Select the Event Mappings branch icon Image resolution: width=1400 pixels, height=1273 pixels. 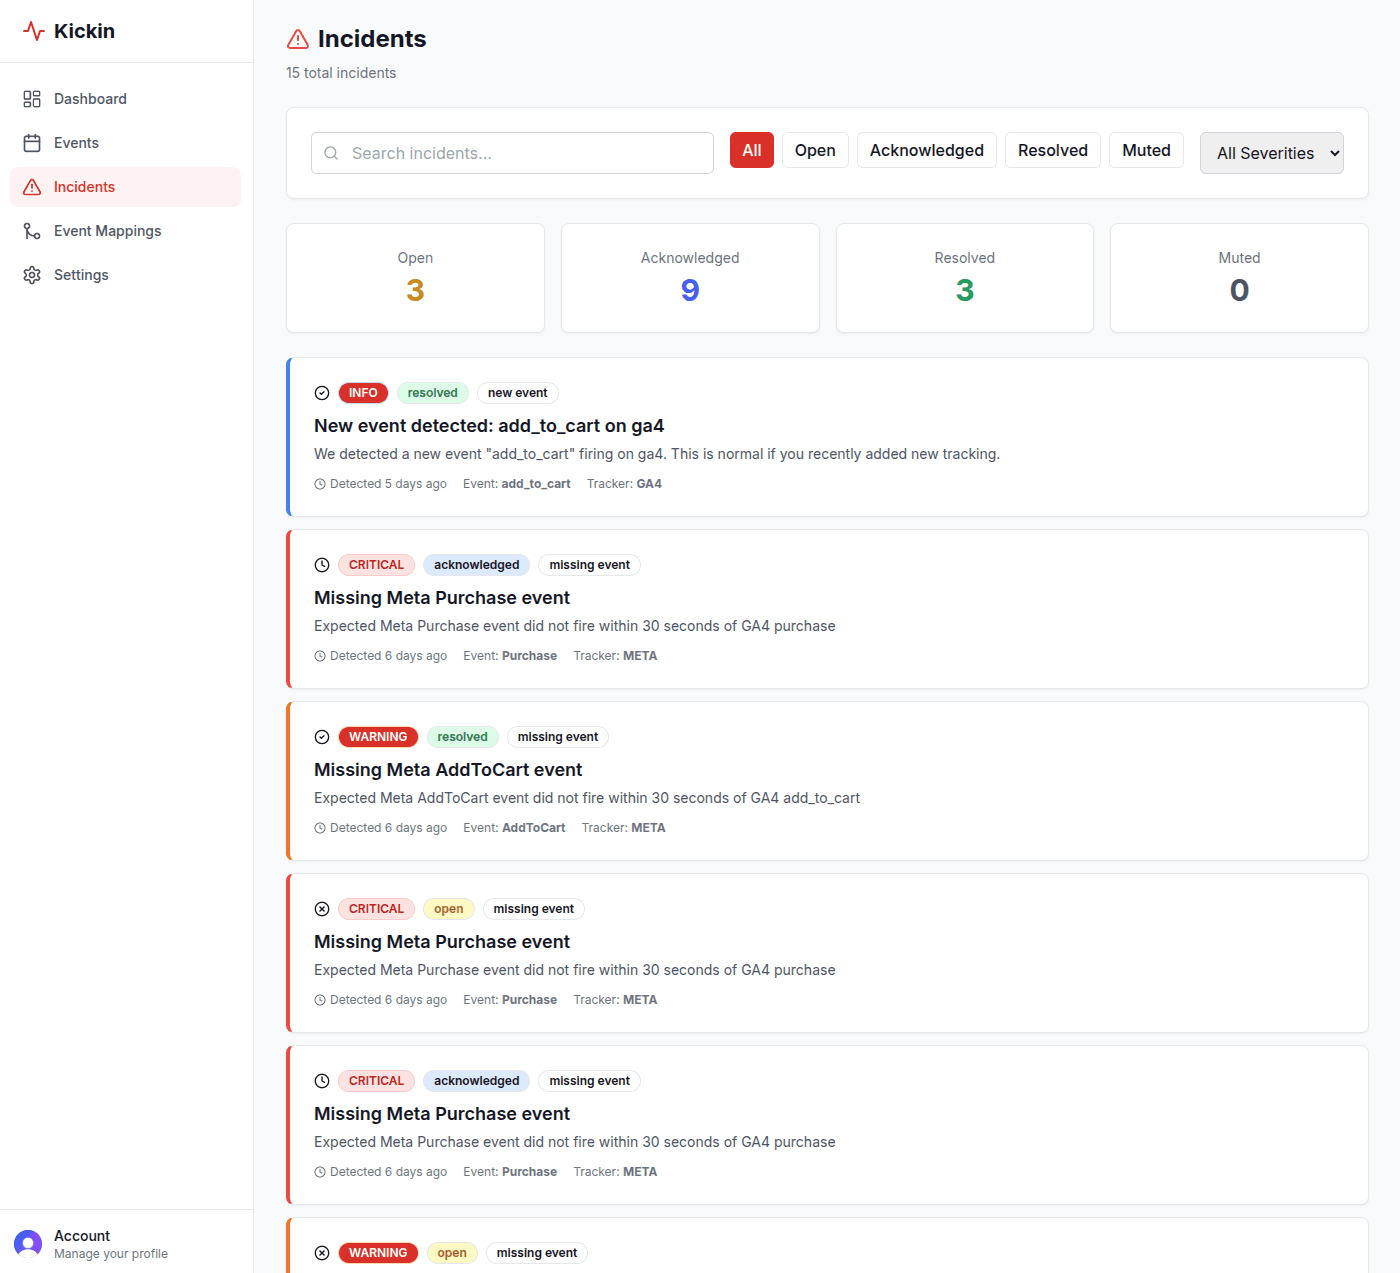click(31, 230)
